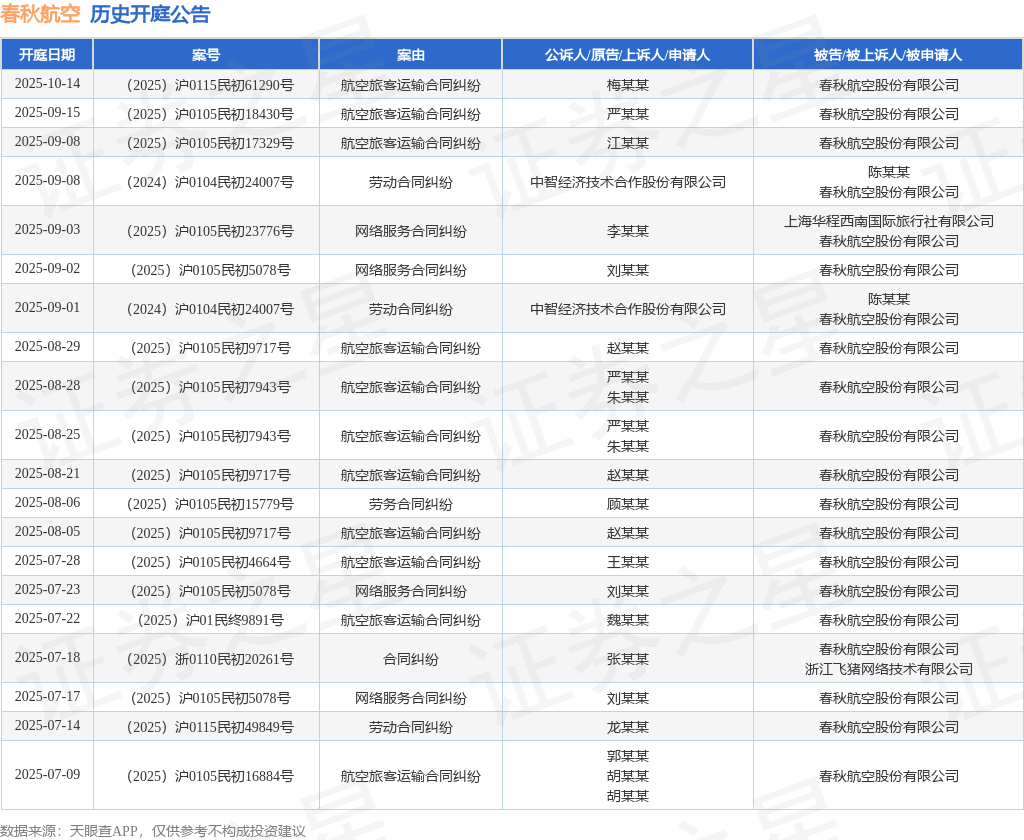Click the date 2025-07-17
1024x840 pixels.
tap(47, 696)
